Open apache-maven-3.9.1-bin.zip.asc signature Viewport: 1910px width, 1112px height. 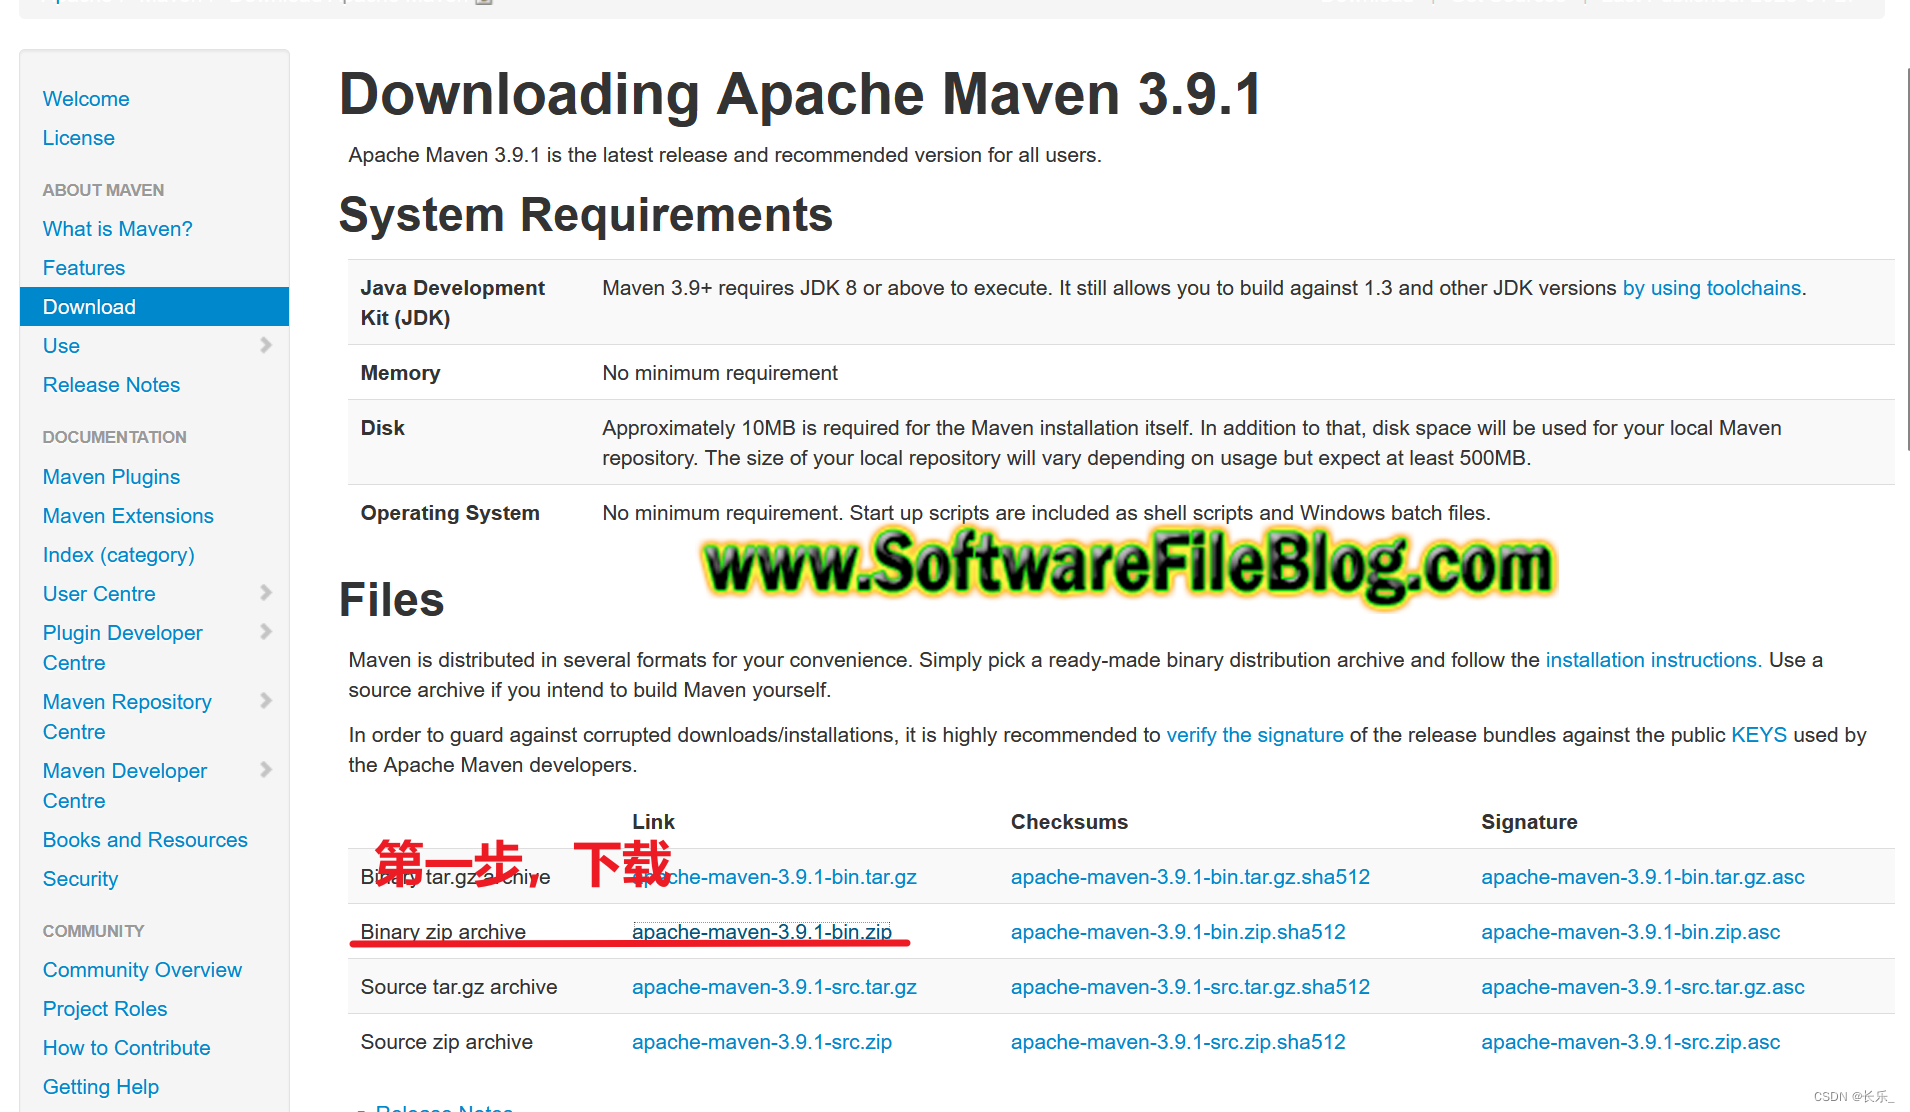click(1631, 932)
